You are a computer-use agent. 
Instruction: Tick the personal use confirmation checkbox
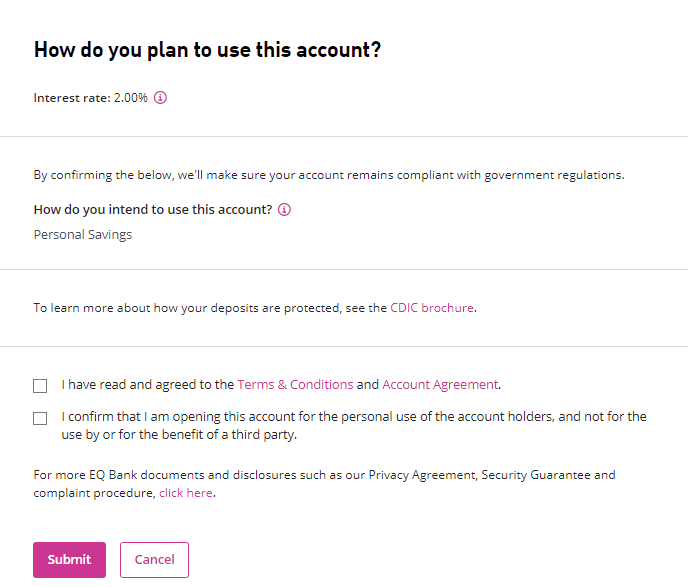[40, 418]
